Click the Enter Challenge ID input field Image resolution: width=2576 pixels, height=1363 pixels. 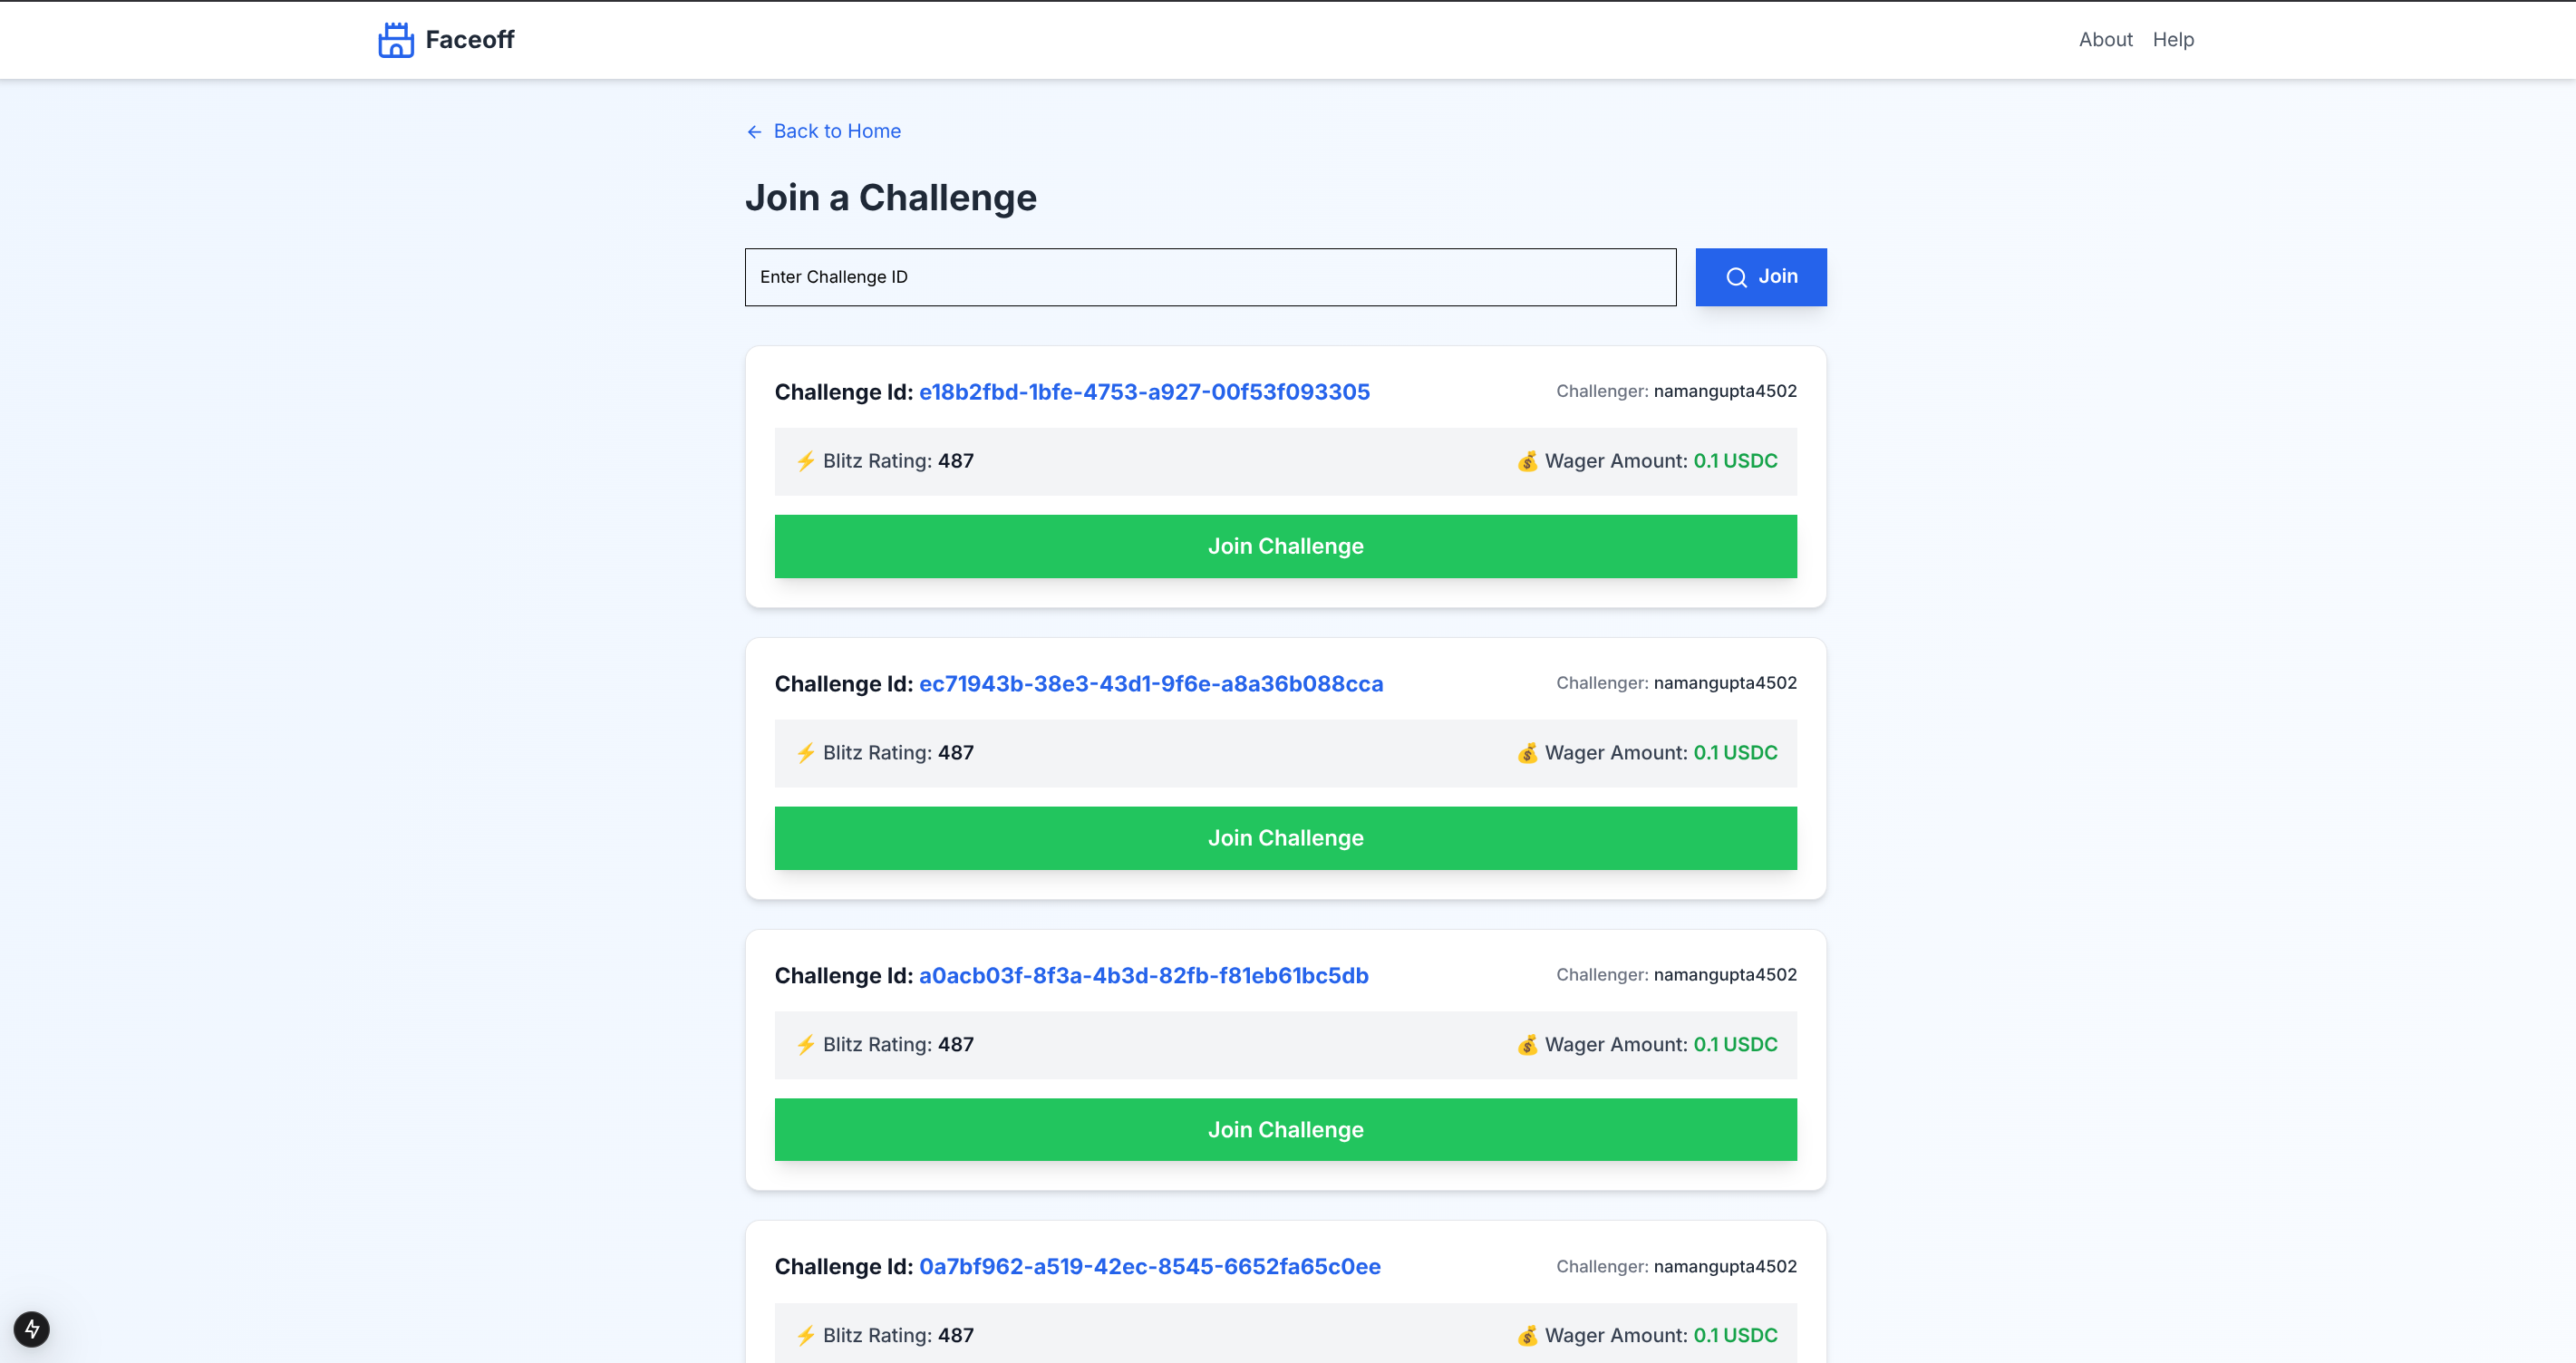pos(1210,277)
